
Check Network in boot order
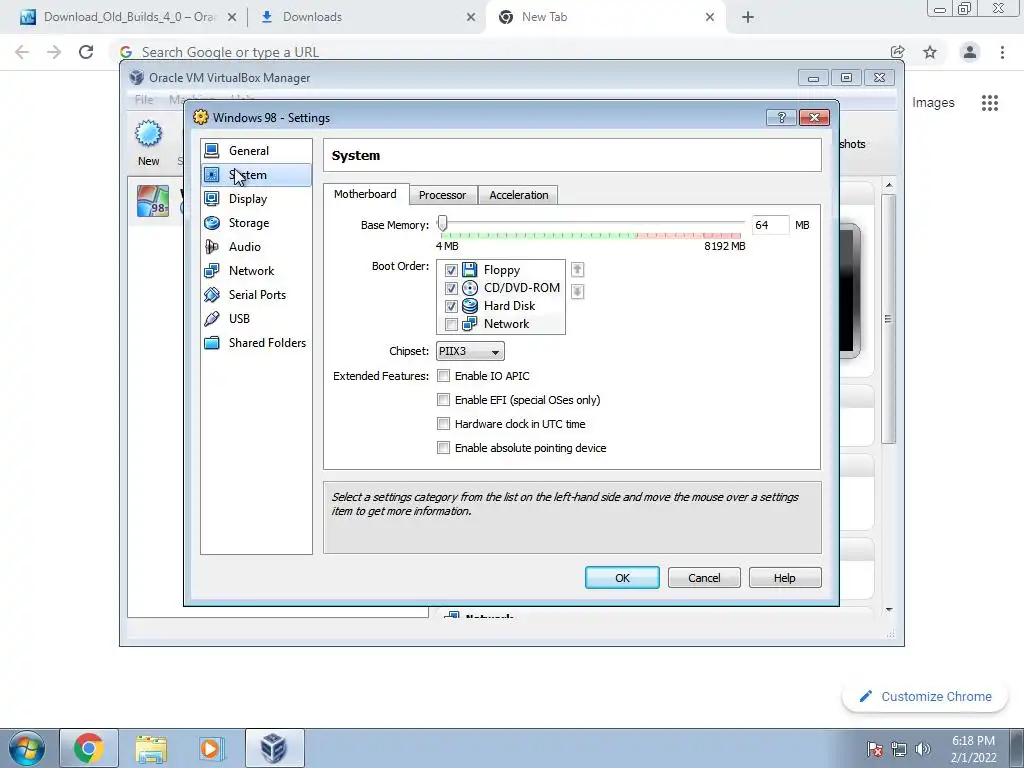451,324
